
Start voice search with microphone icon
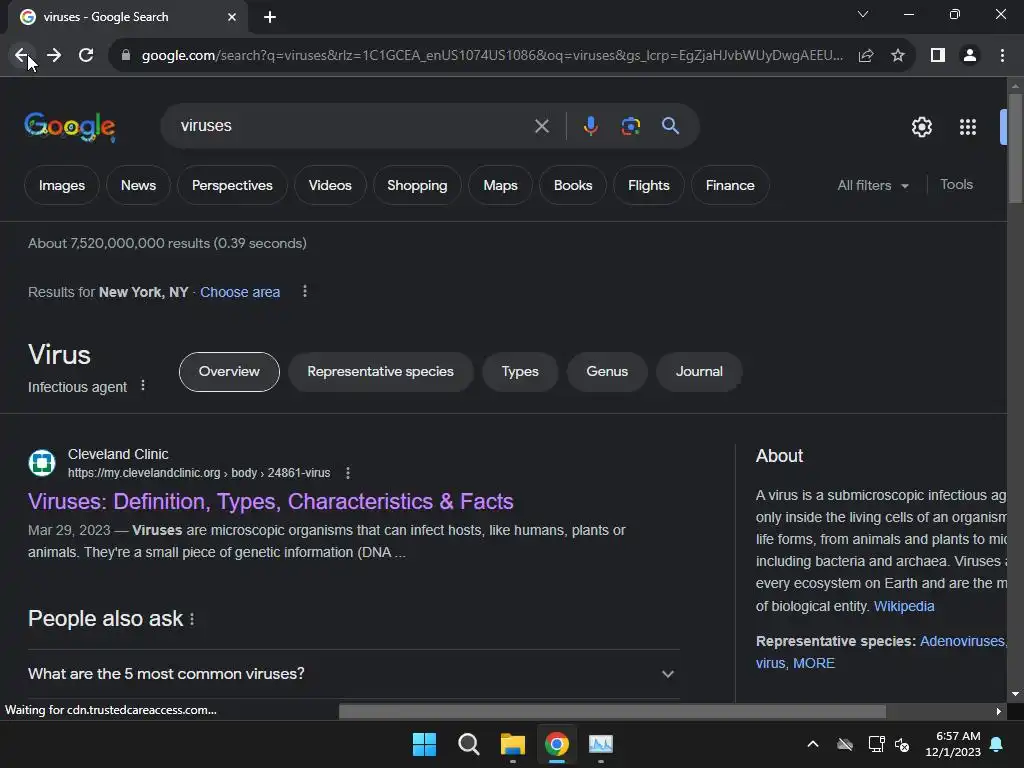click(590, 126)
